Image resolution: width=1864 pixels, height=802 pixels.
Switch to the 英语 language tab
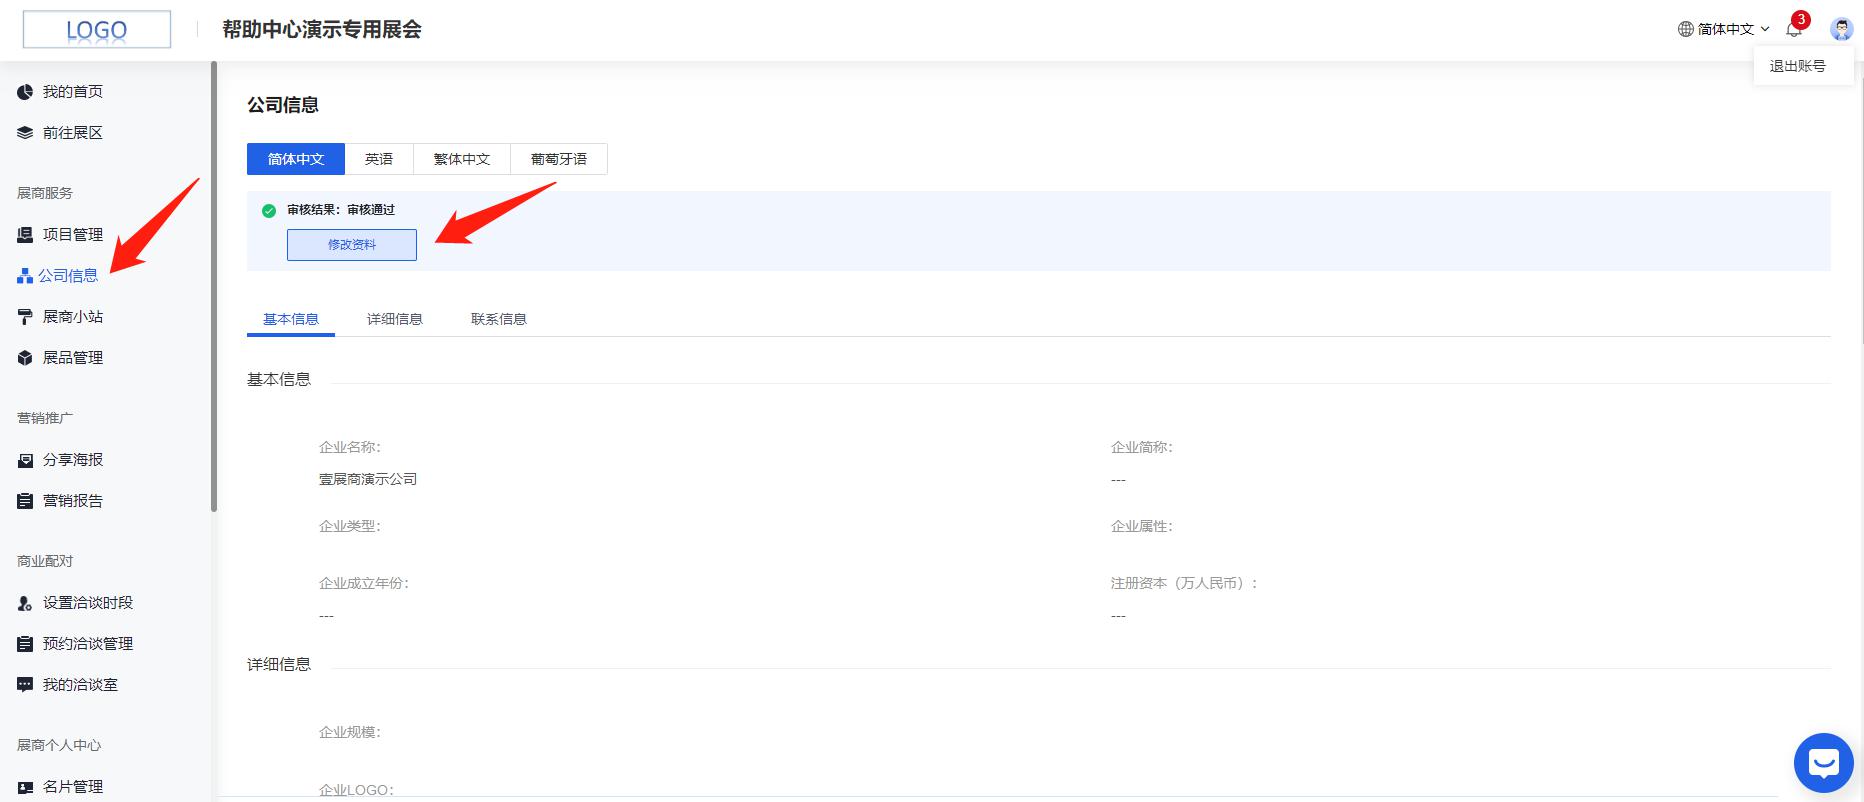pyautogui.click(x=379, y=159)
